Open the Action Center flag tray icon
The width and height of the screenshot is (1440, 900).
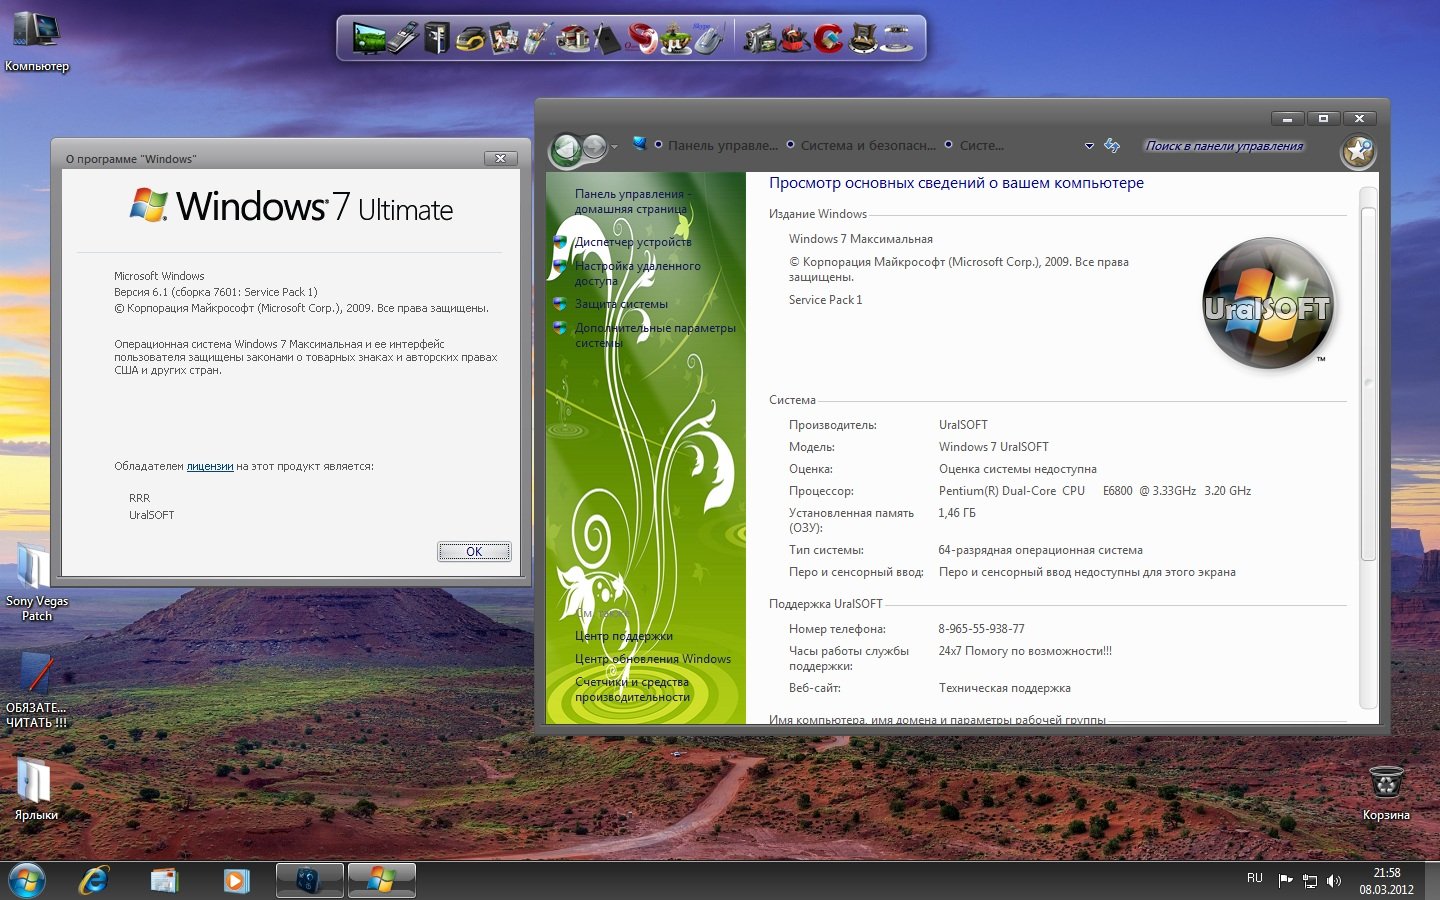pyautogui.click(x=1285, y=881)
